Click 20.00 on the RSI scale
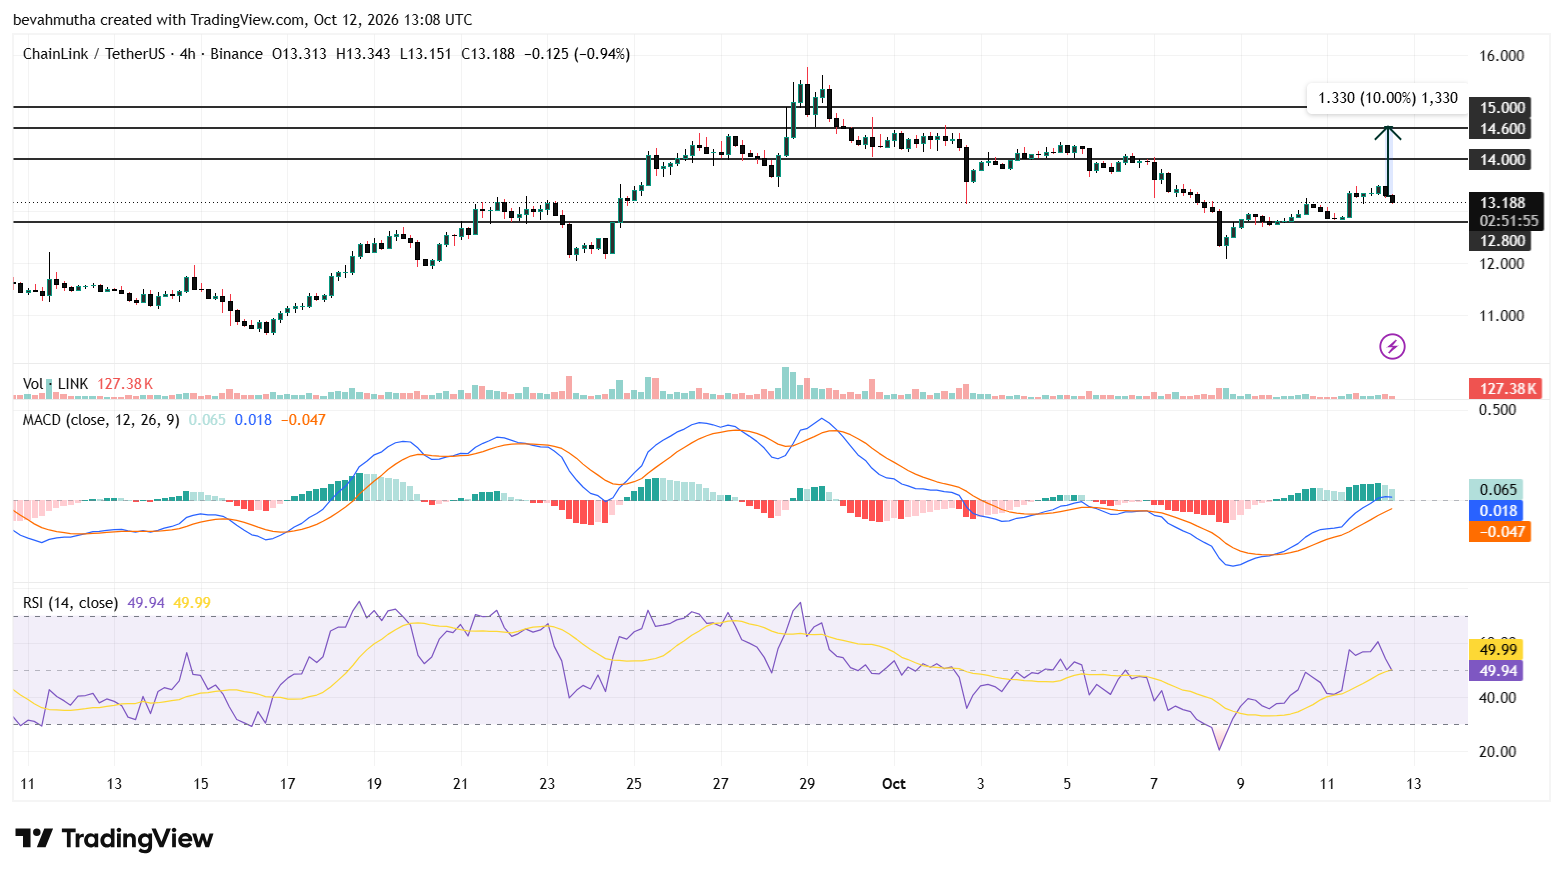 [x=1497, y=752]
